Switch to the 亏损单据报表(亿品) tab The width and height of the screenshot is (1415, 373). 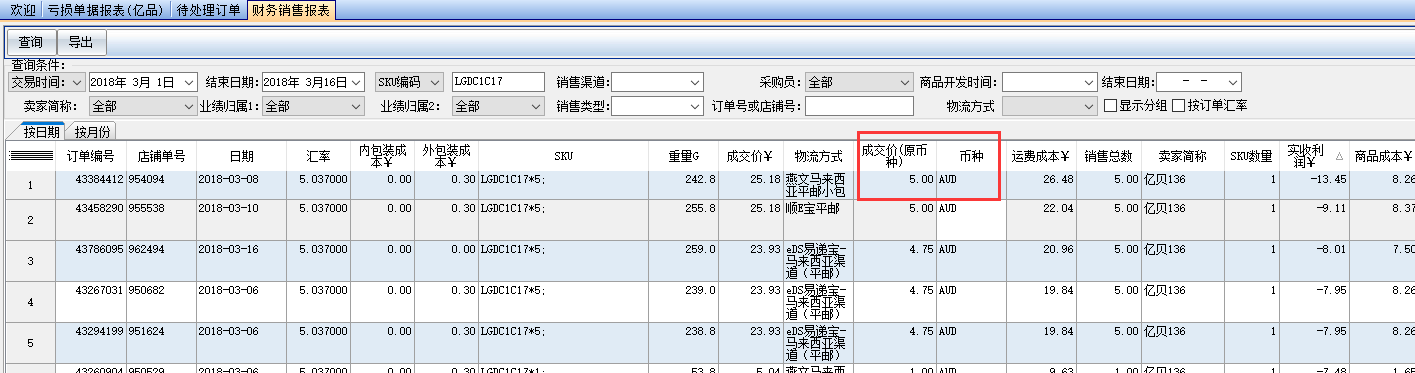click(x=107, y=10)
